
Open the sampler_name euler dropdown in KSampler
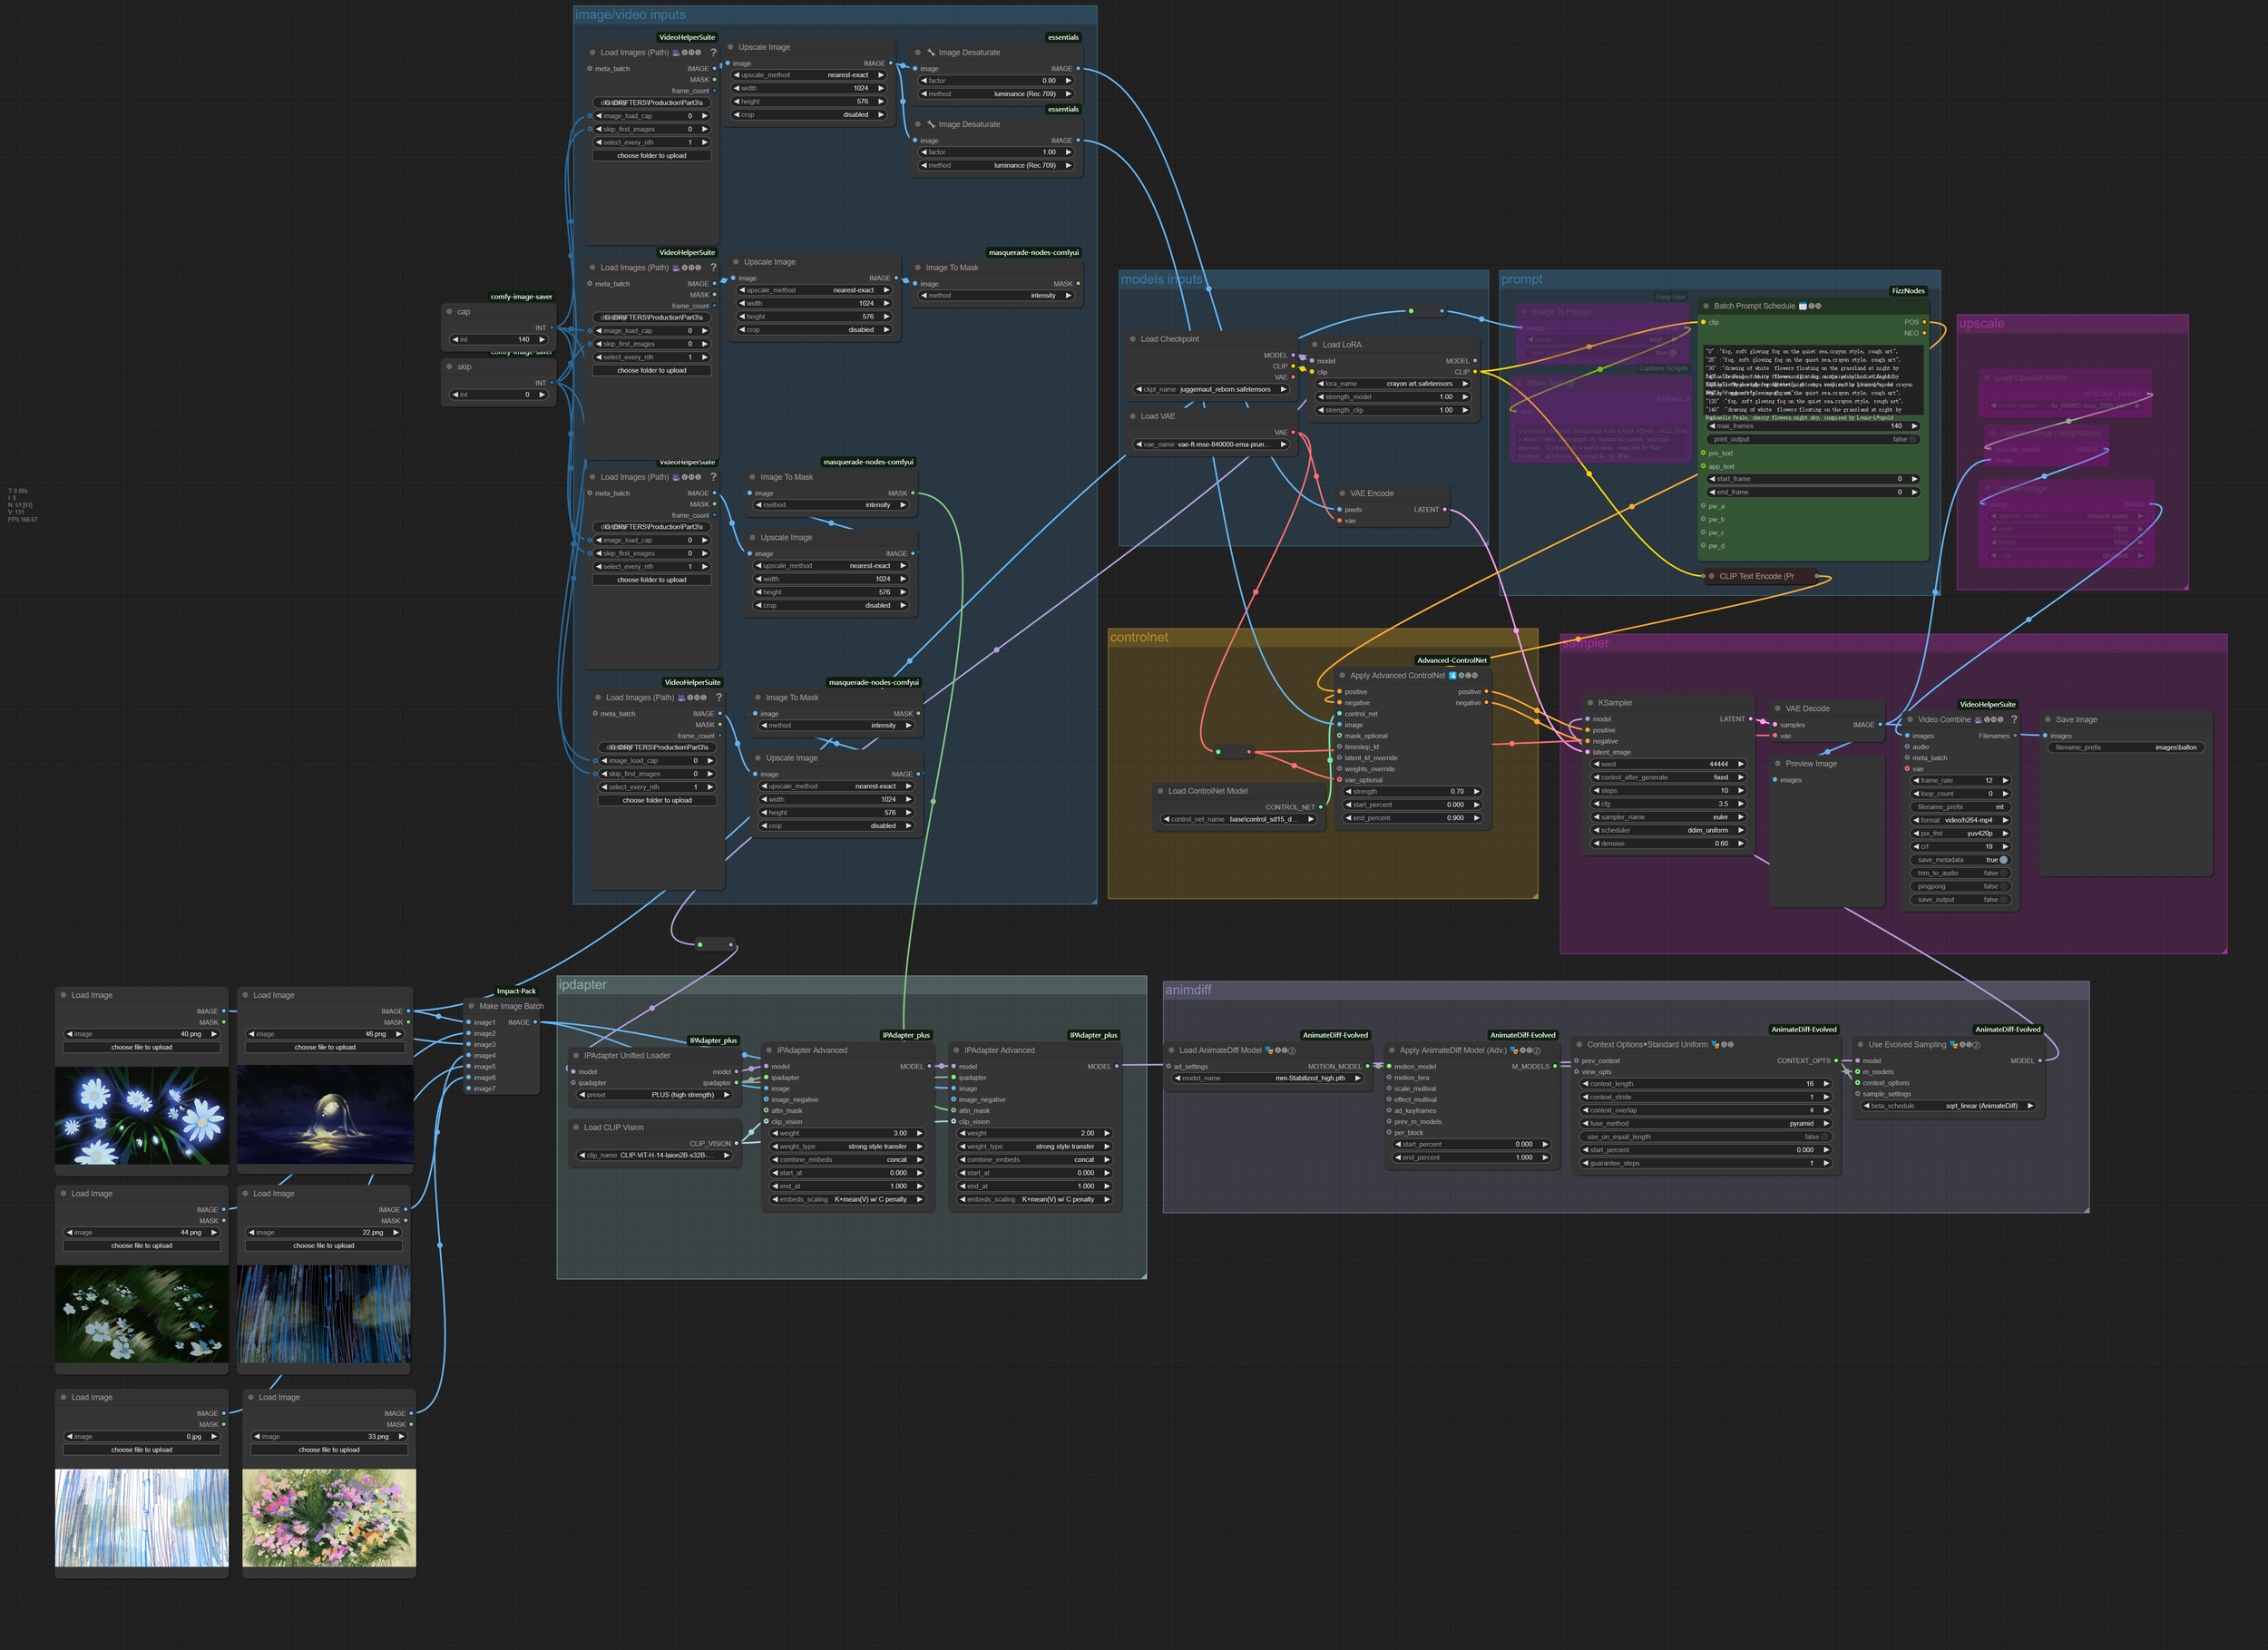pyautogui.click(x=1668, y=817)
